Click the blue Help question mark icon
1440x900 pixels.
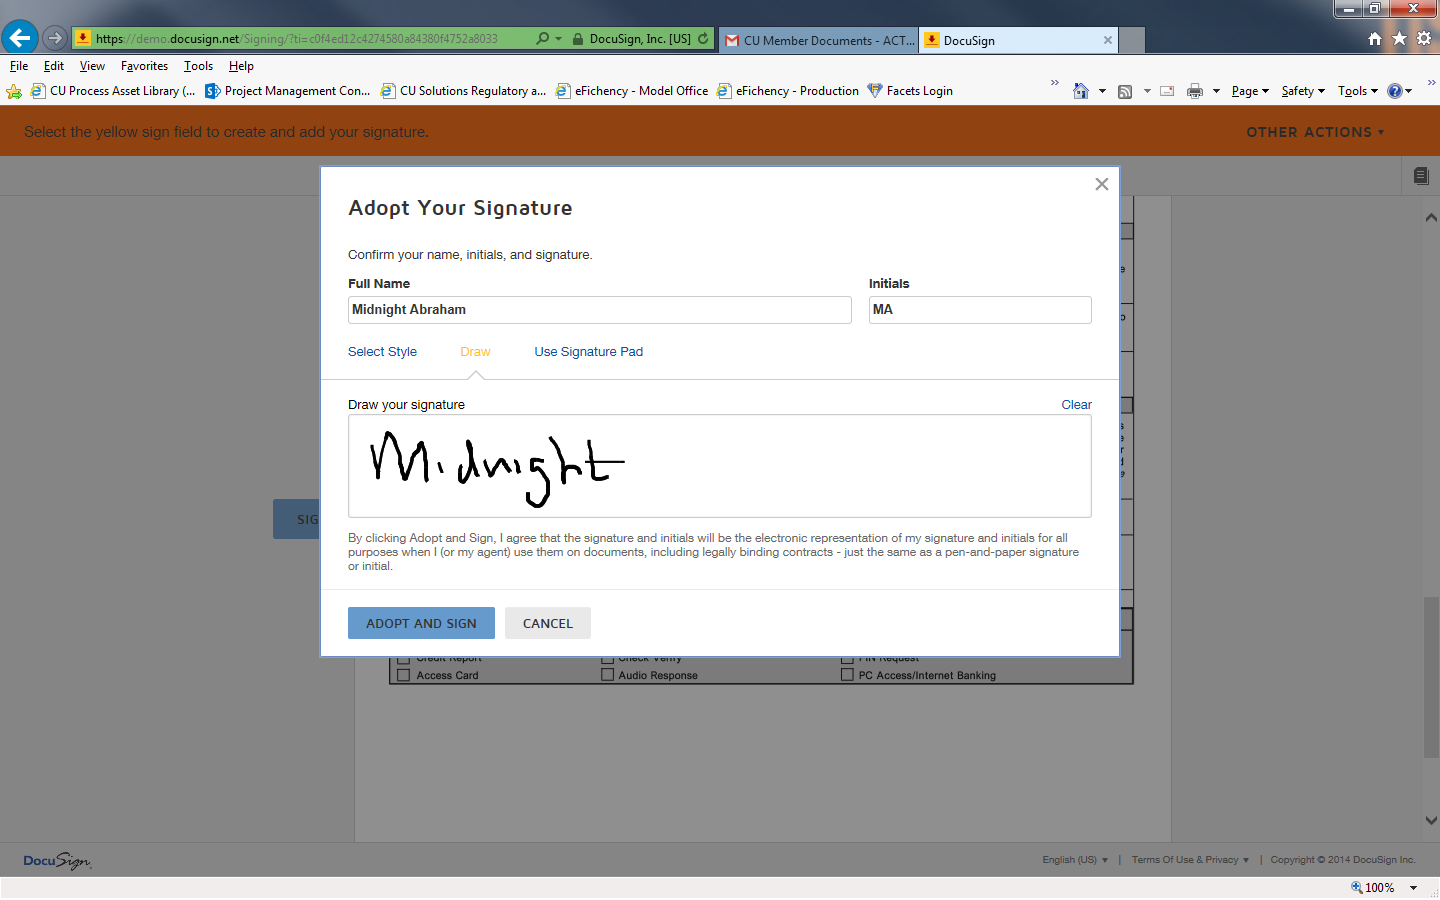pyautogui.click(x=1395, y=91)
